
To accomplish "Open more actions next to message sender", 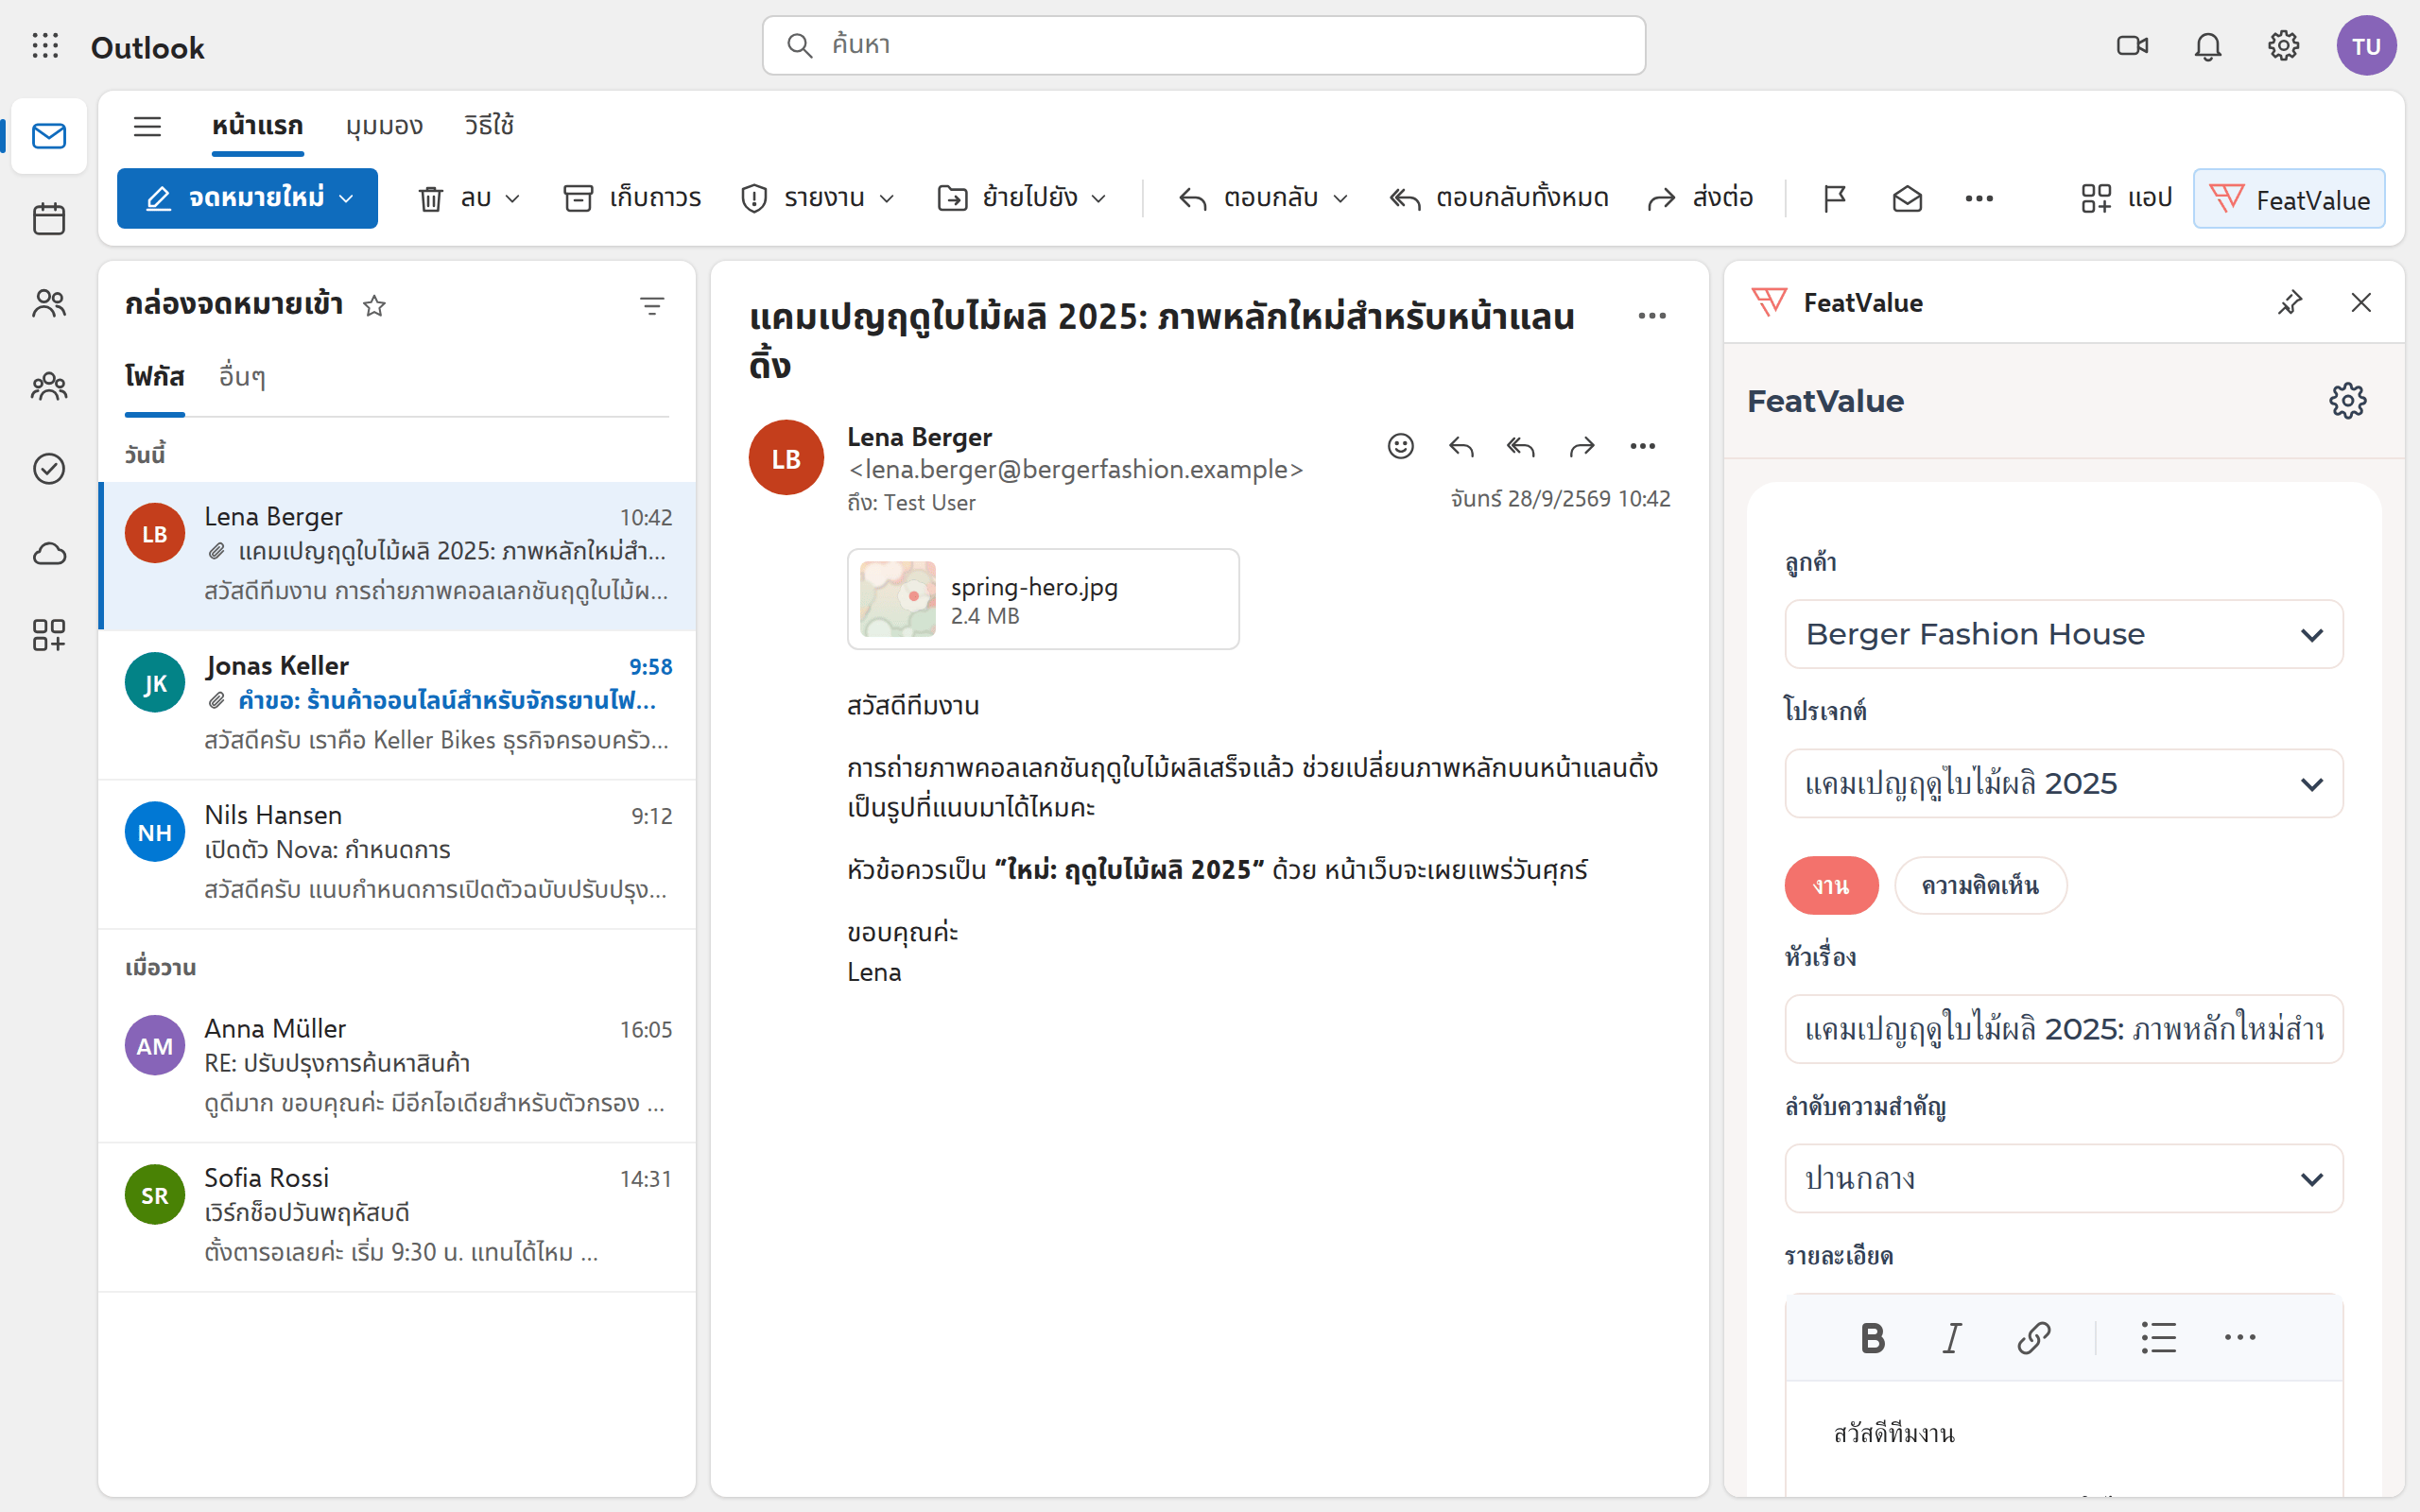I will click(x=1643, y=446).
